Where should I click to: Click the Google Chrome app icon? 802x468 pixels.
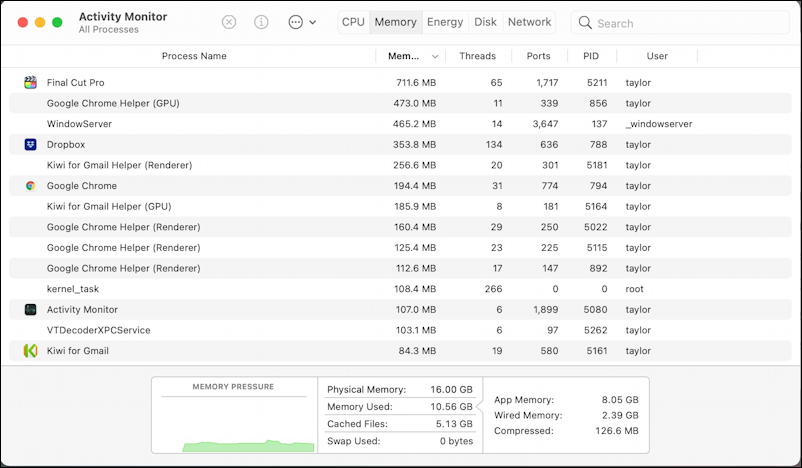(x=31, y=186)
